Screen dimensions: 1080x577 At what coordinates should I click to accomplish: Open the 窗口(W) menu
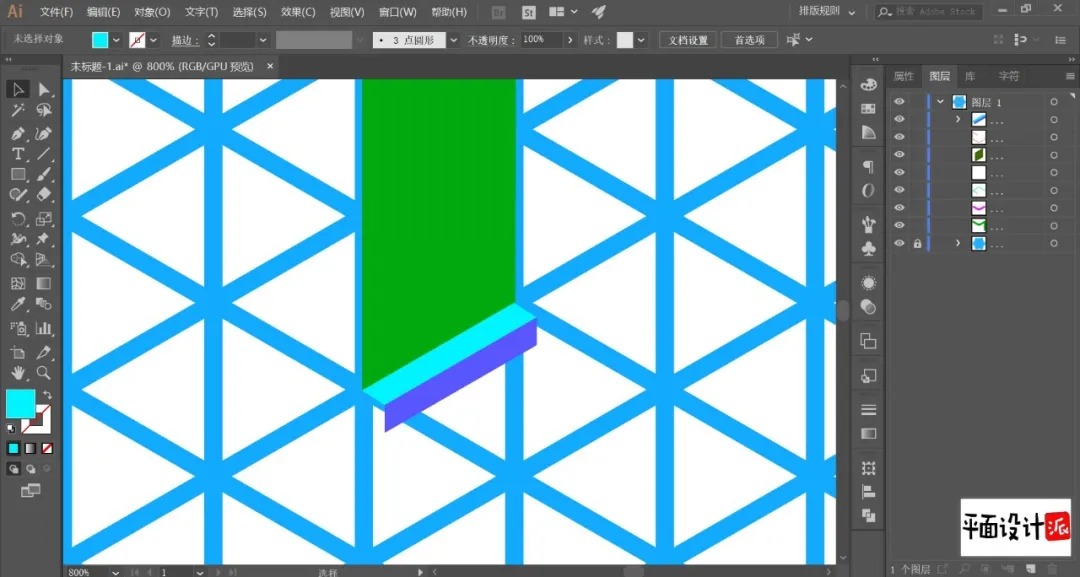pyautogui.click(x=397, y=12)
